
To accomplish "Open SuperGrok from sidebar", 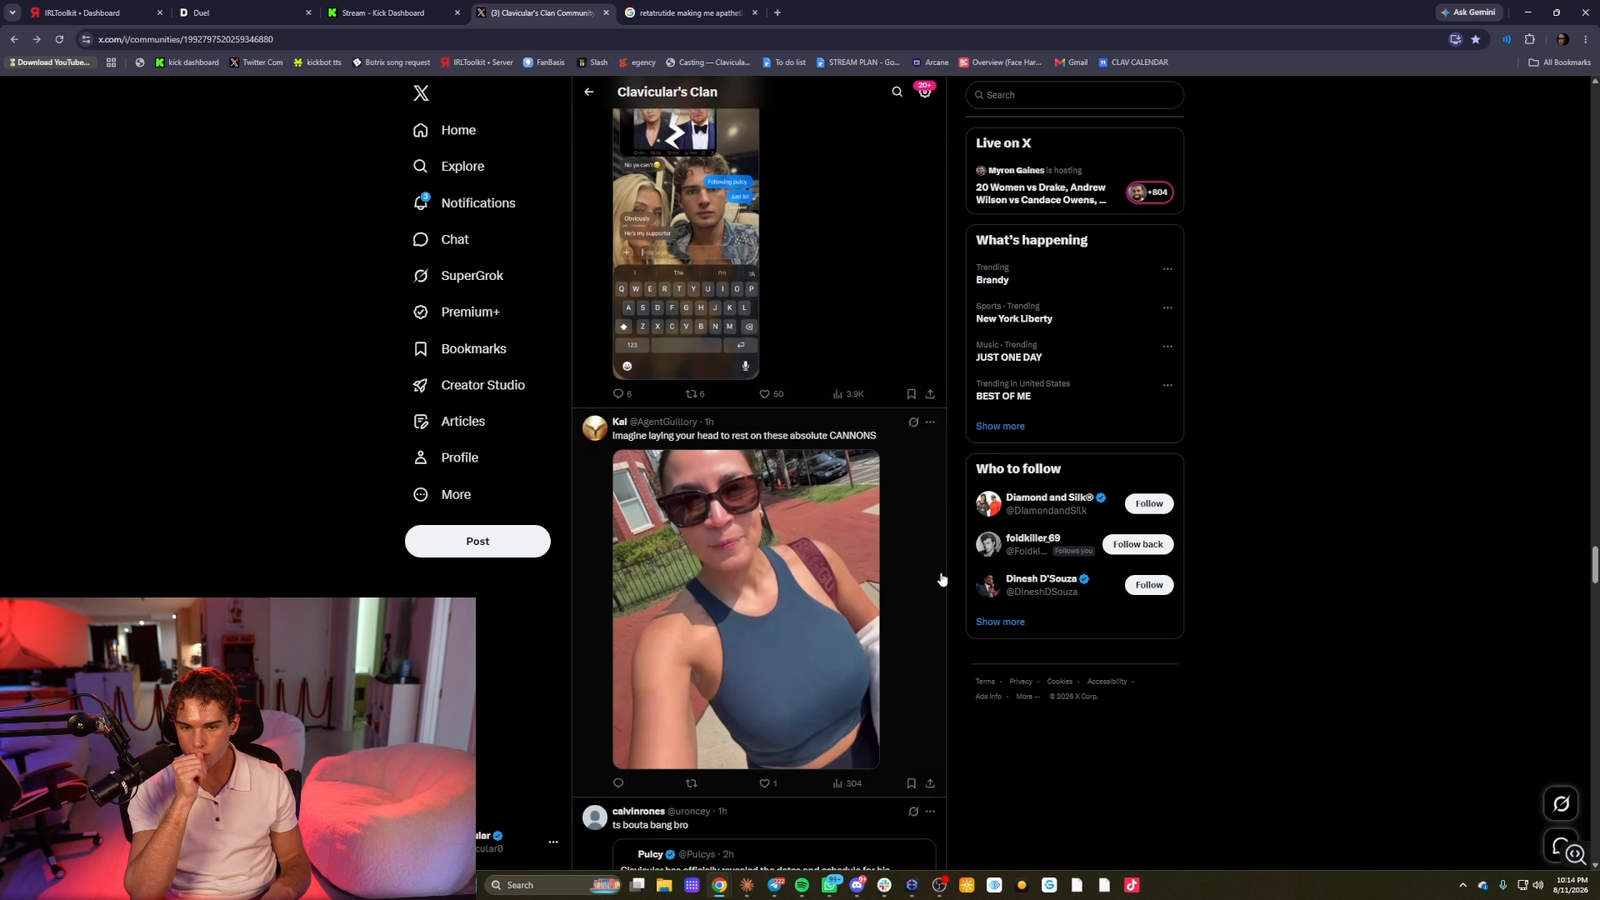I will coord(458,276).
